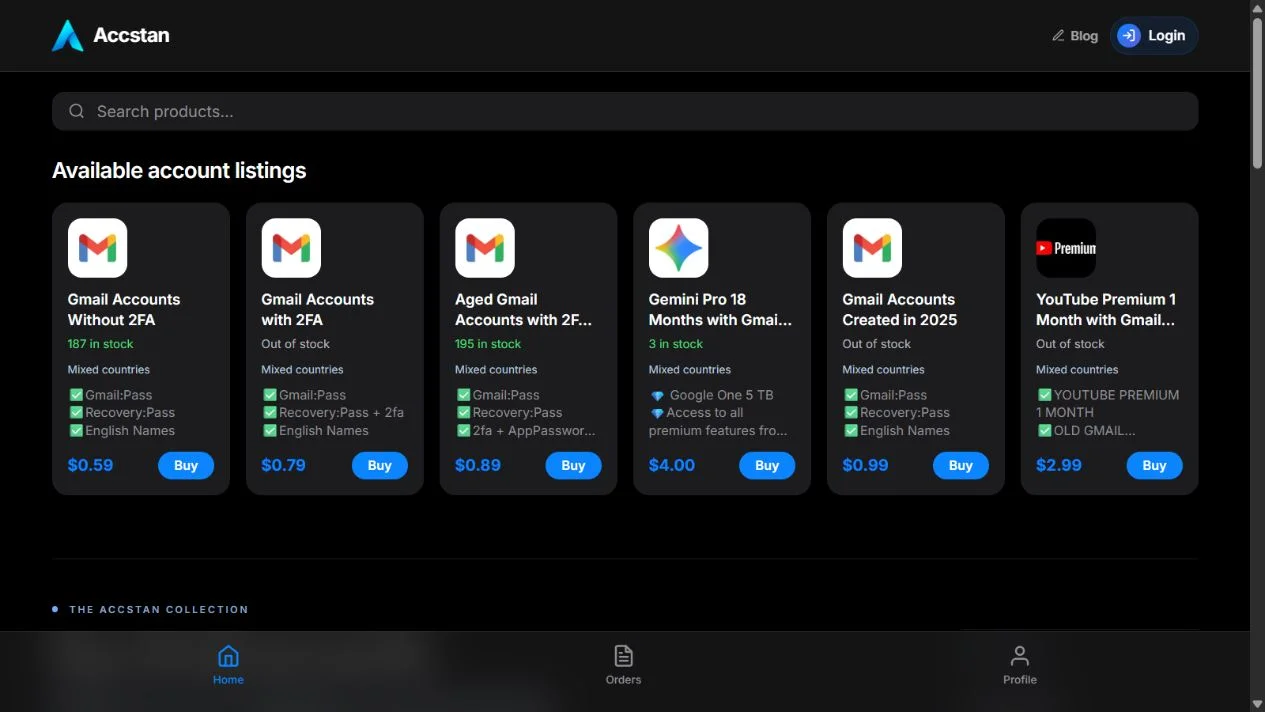
Task: Click the Google One 5 TB feature line
Action: pos(712,395)
